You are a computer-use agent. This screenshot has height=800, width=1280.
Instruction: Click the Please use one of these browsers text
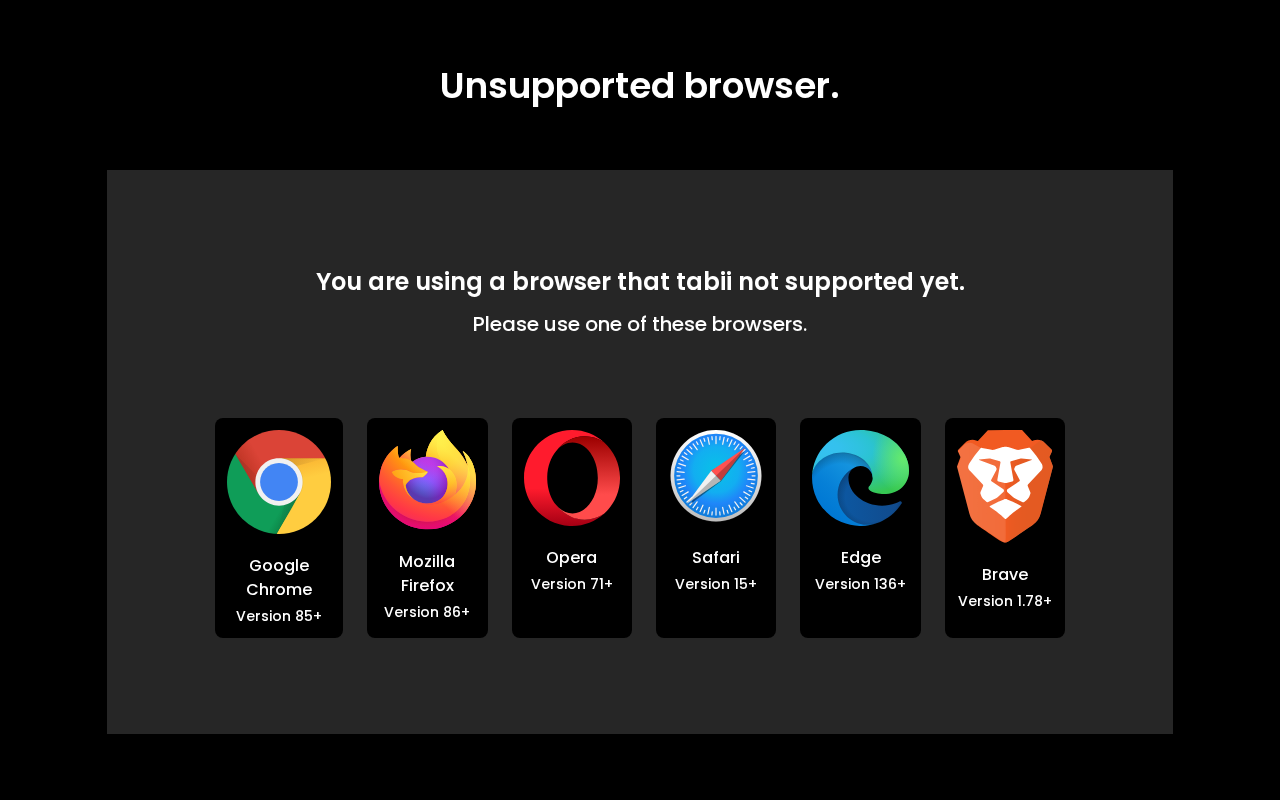[640, 324]
